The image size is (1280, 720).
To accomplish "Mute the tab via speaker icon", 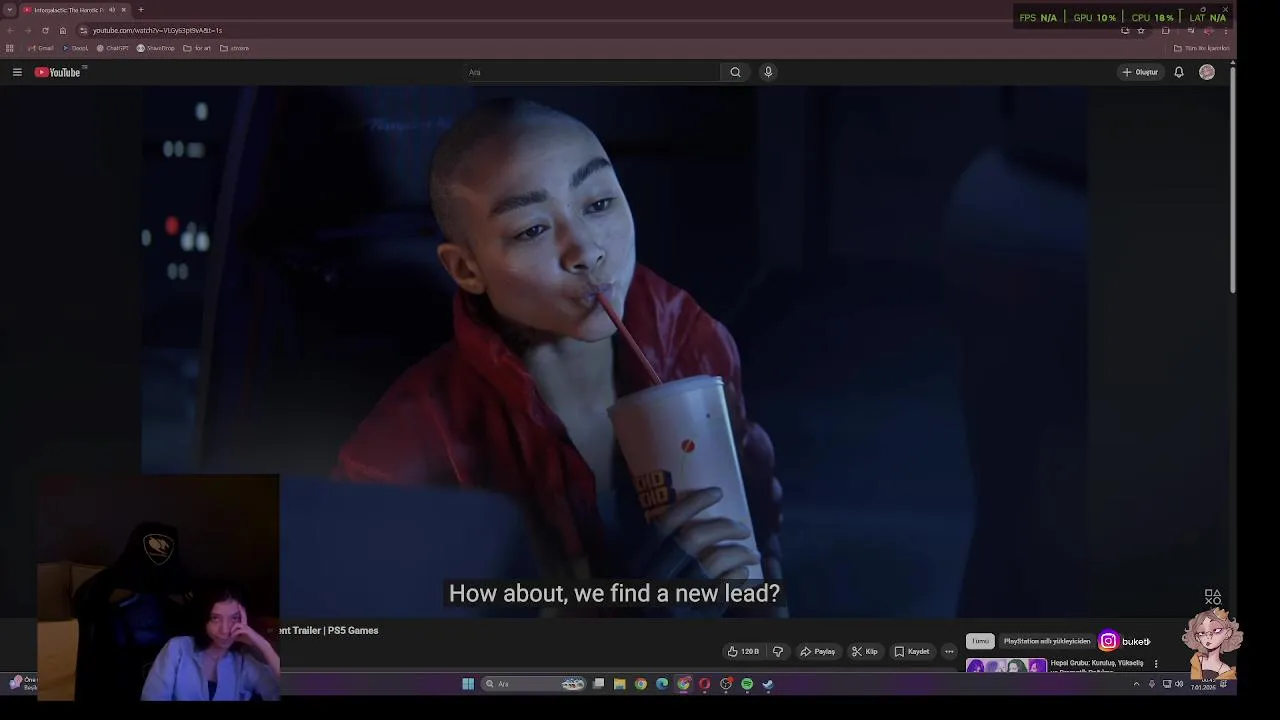I will 112,10.
